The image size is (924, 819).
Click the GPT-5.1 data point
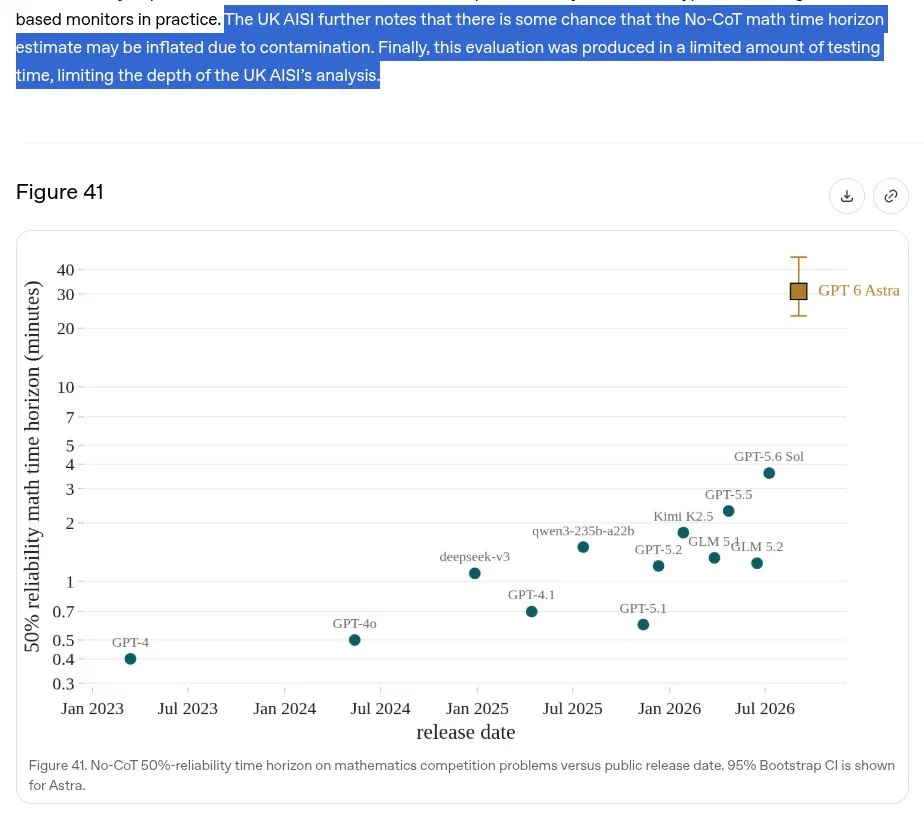click(644, 625)
